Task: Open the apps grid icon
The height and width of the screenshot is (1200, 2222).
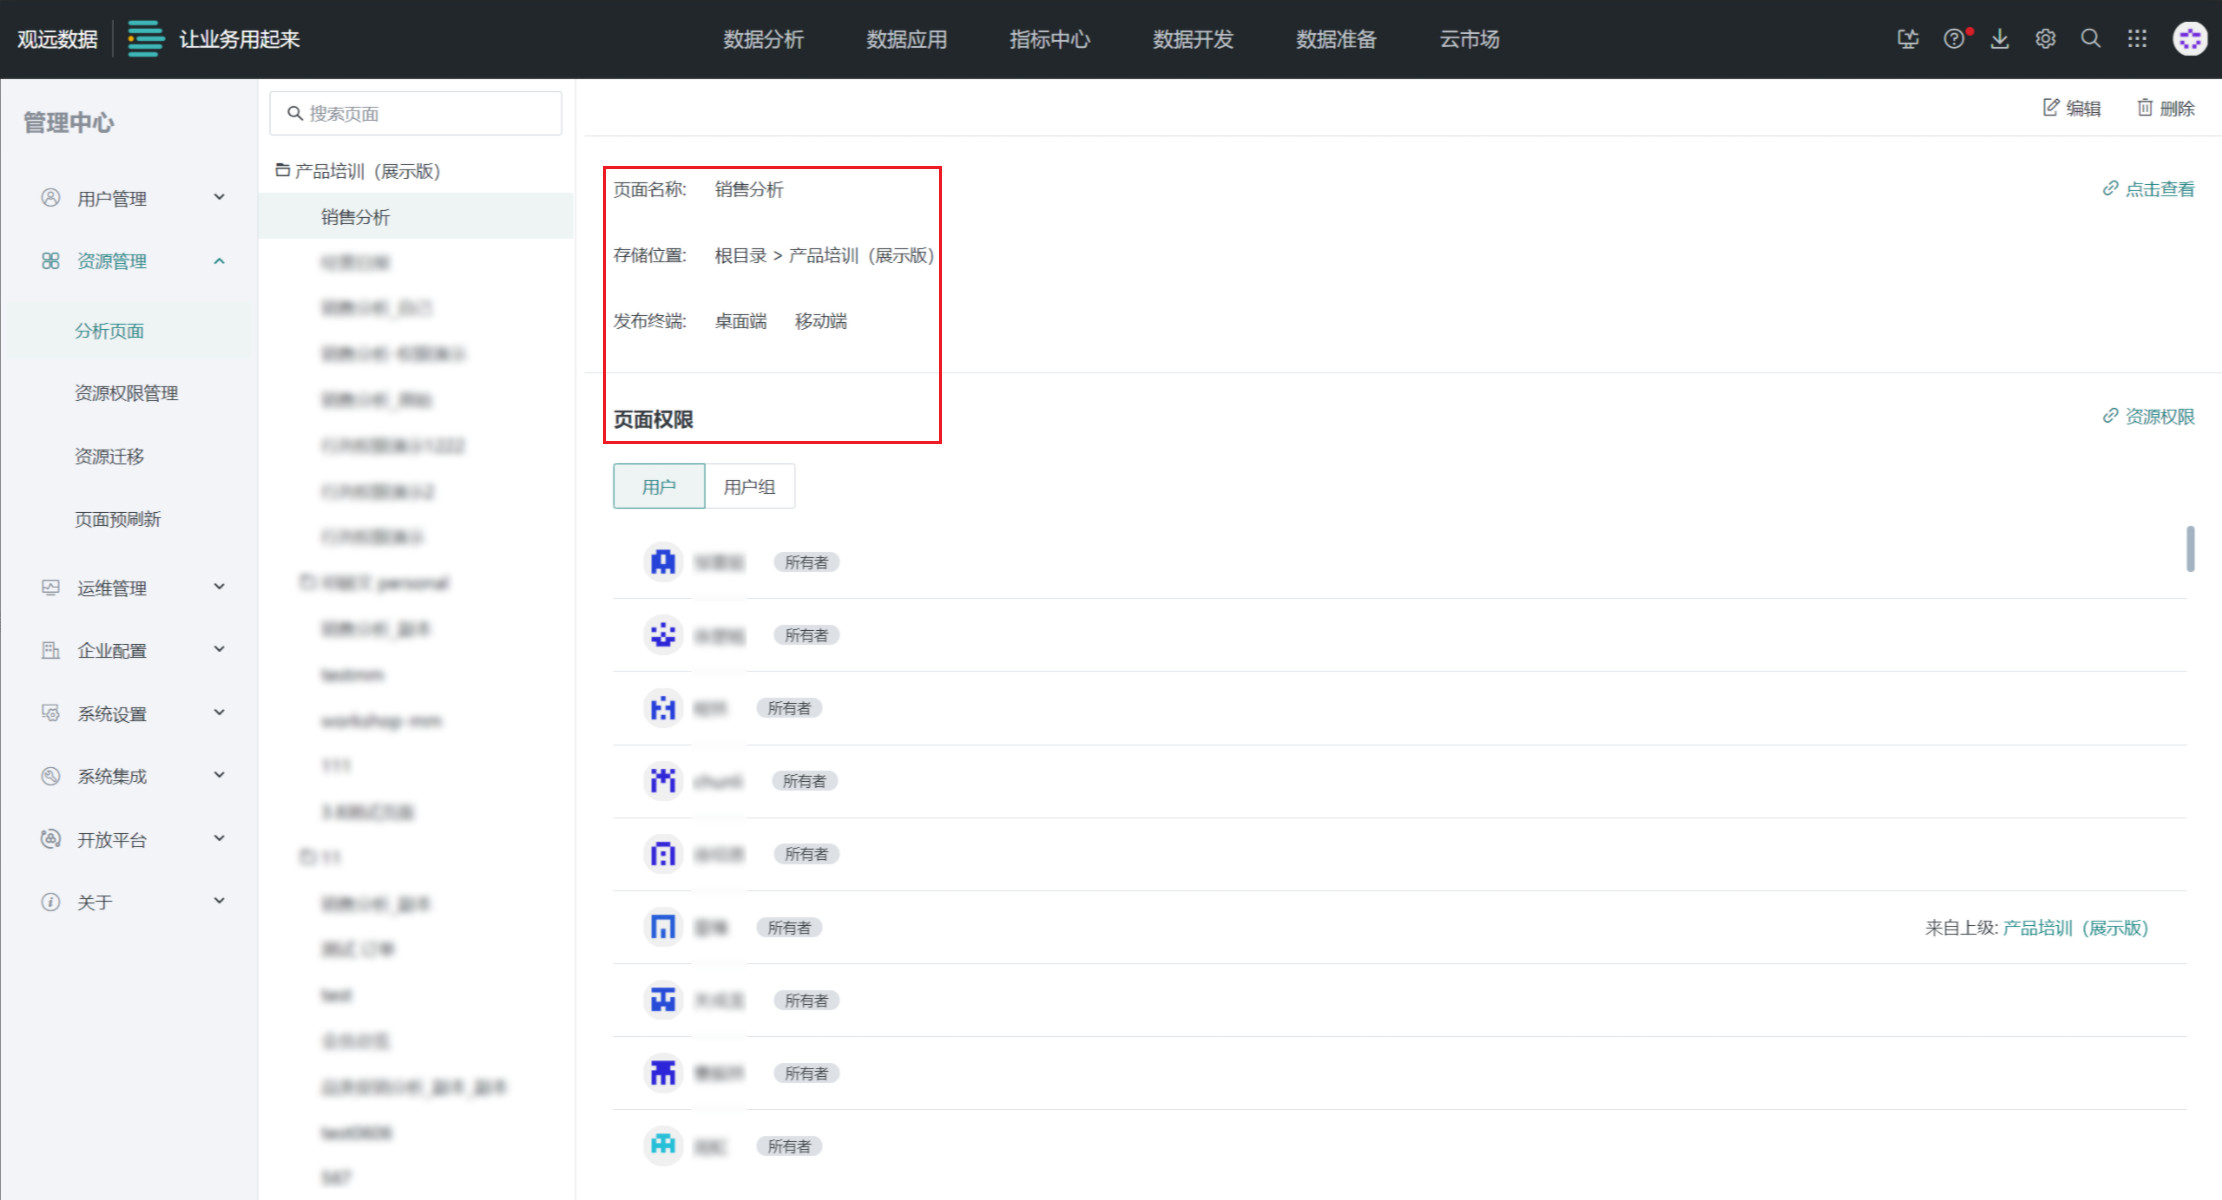Action: pyautogui.click(x=2137, y=39)
